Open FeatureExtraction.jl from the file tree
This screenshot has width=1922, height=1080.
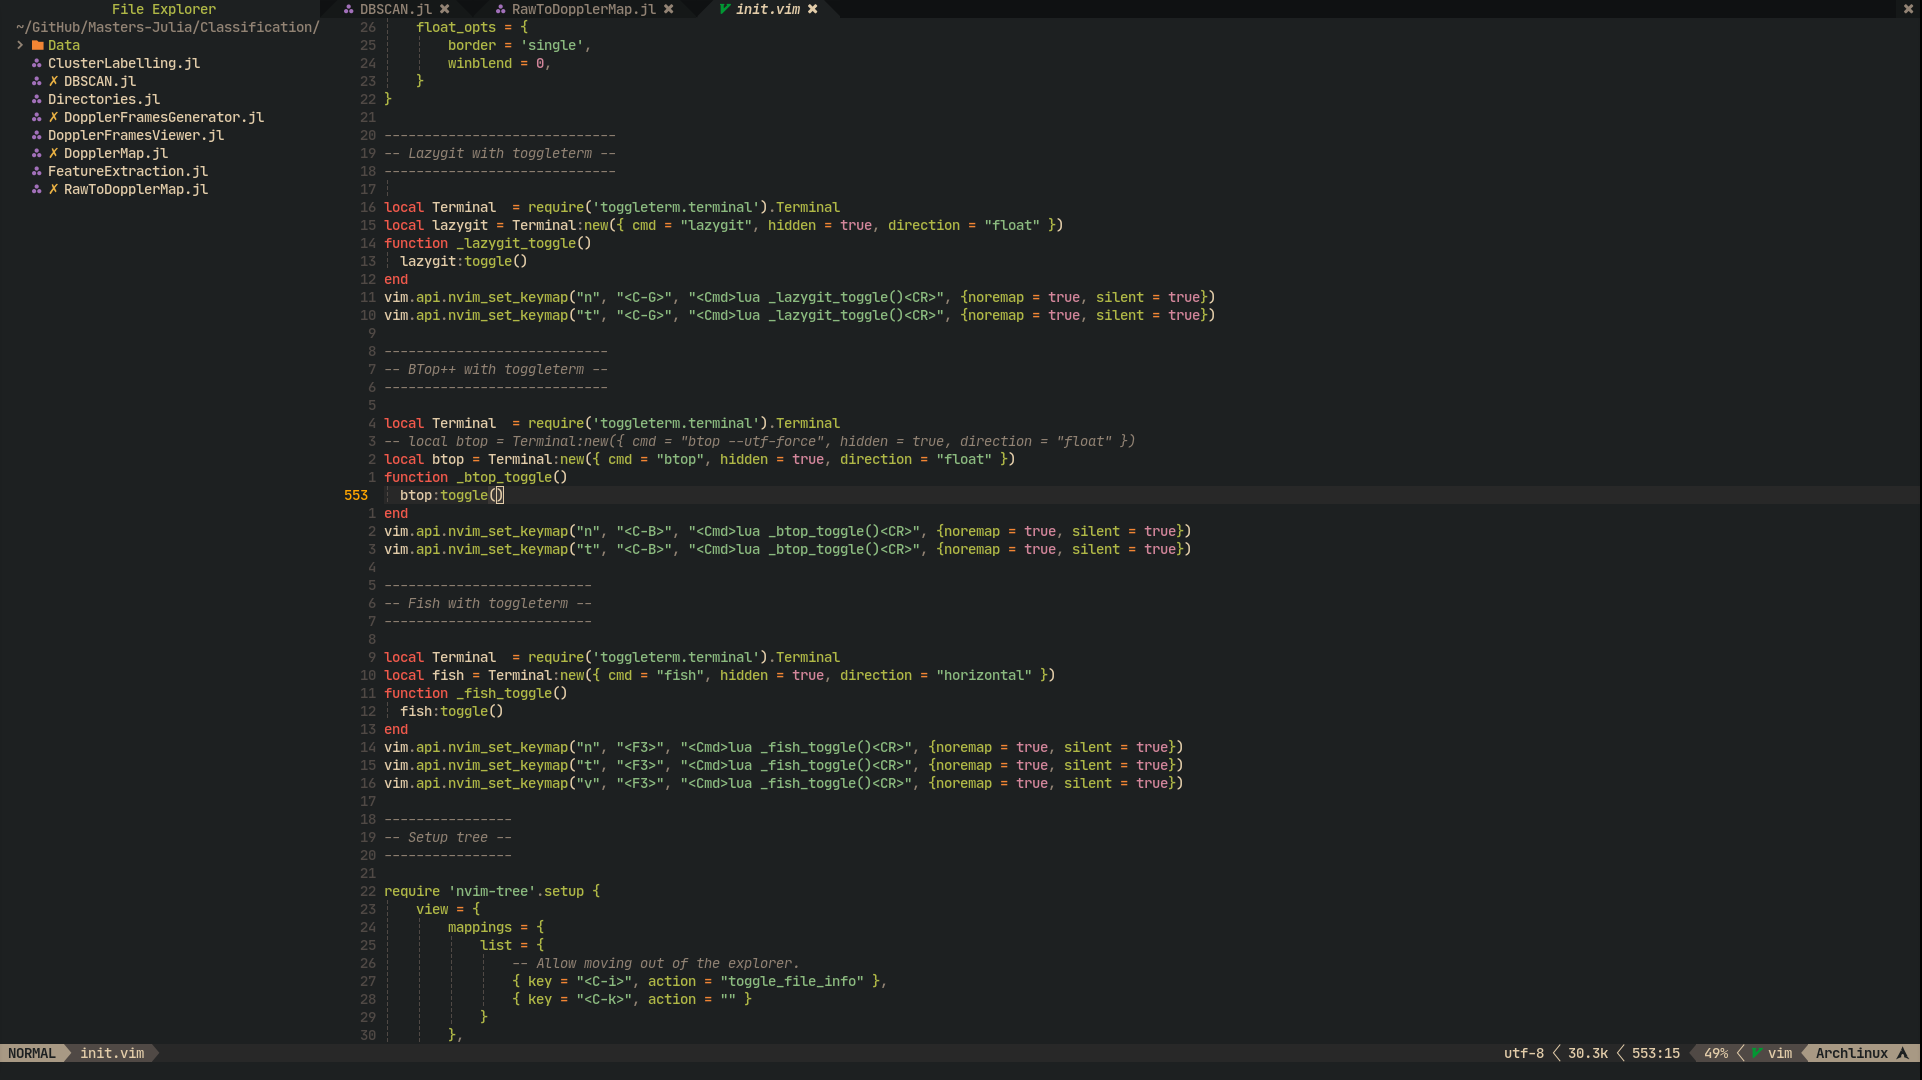(x=128, y=171)
